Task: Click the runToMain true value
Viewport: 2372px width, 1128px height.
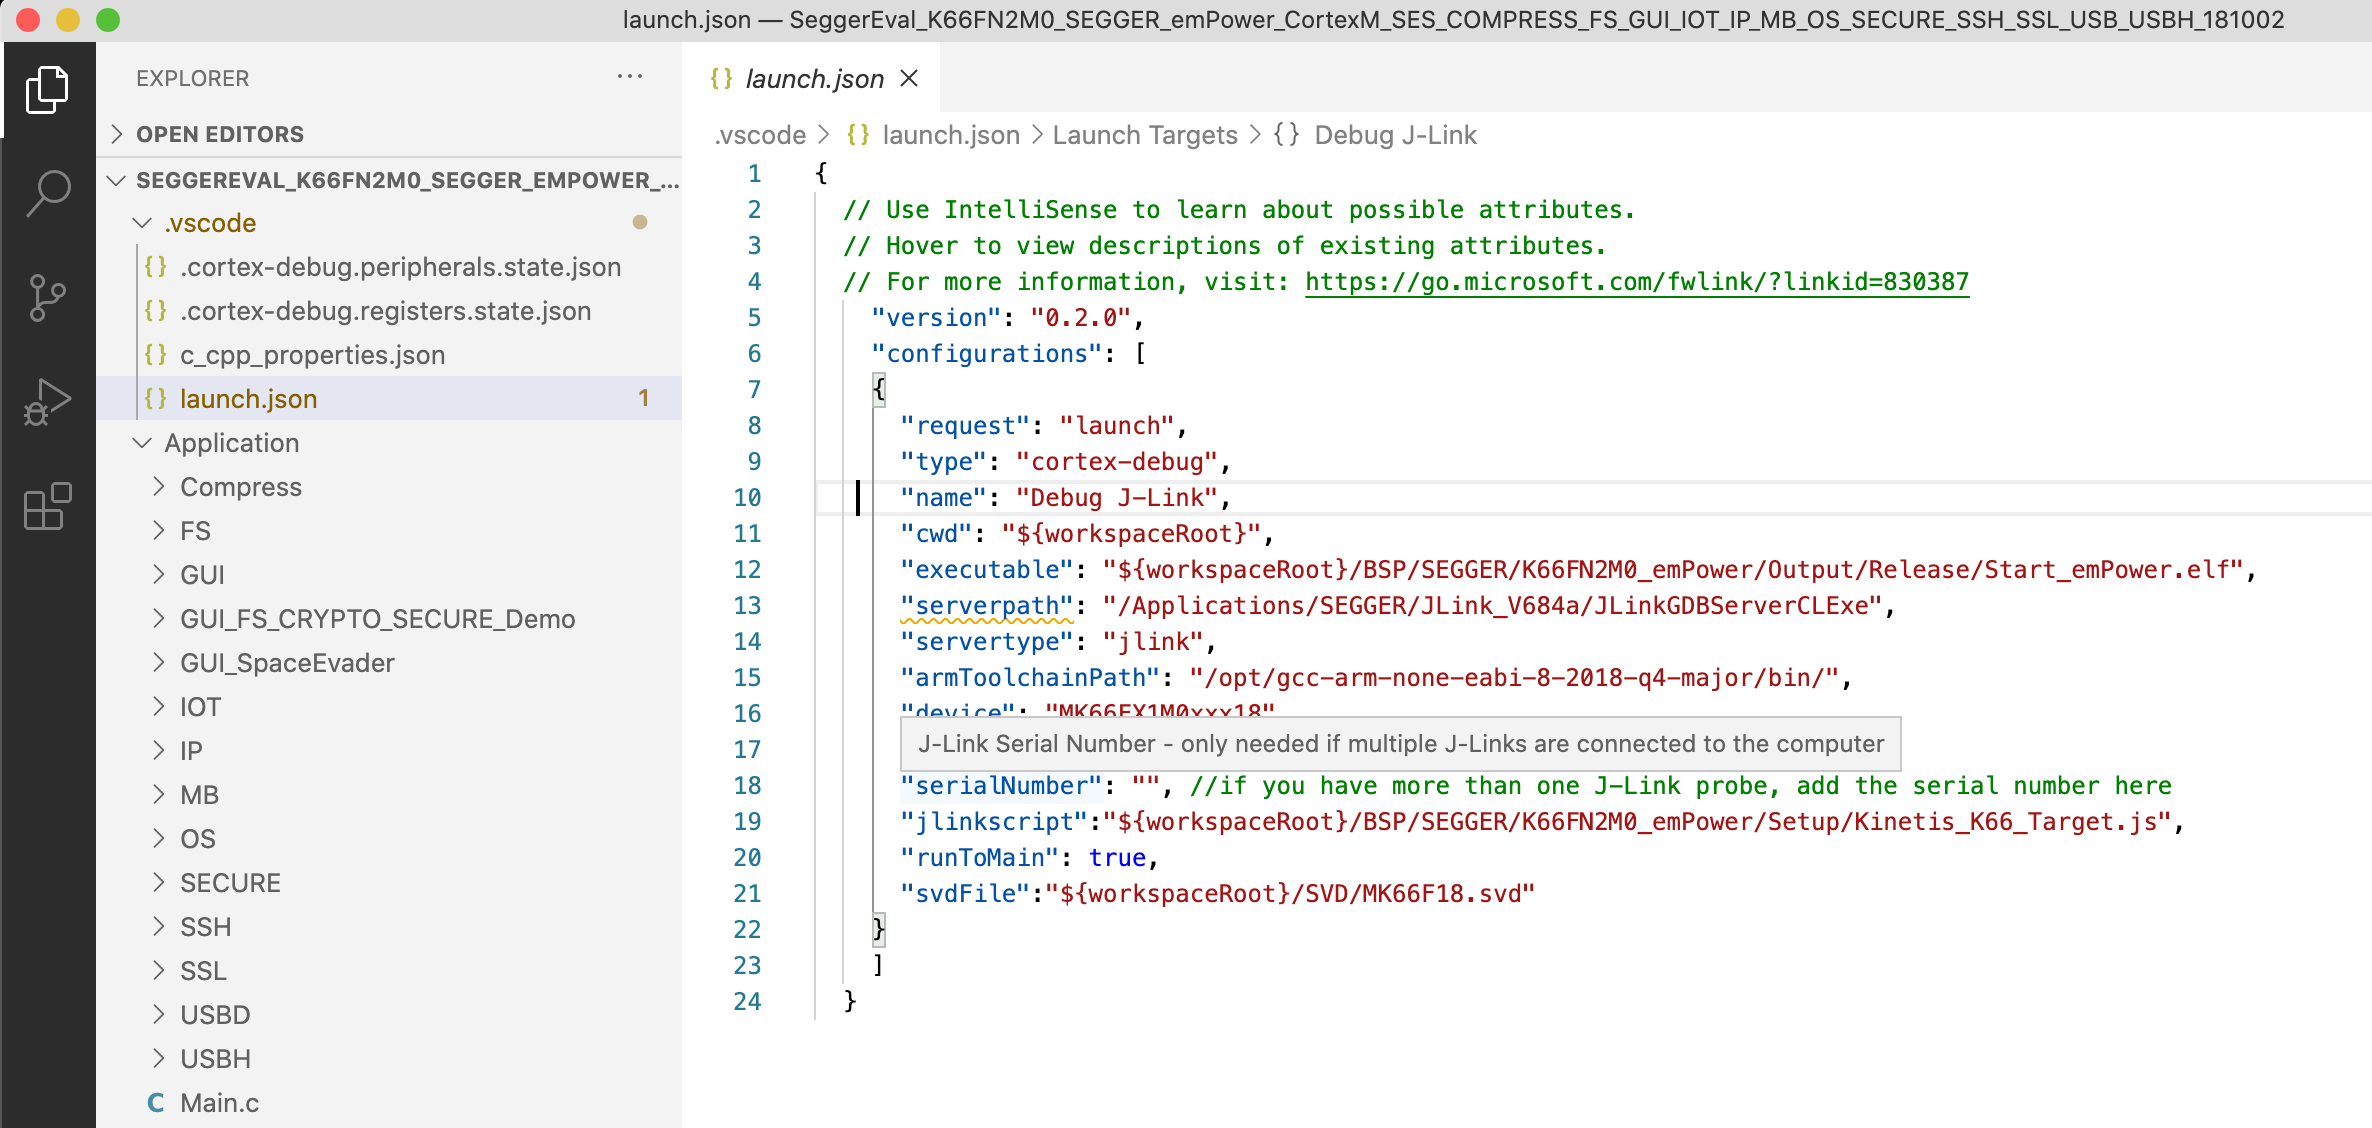Action: pos(1117,858)
